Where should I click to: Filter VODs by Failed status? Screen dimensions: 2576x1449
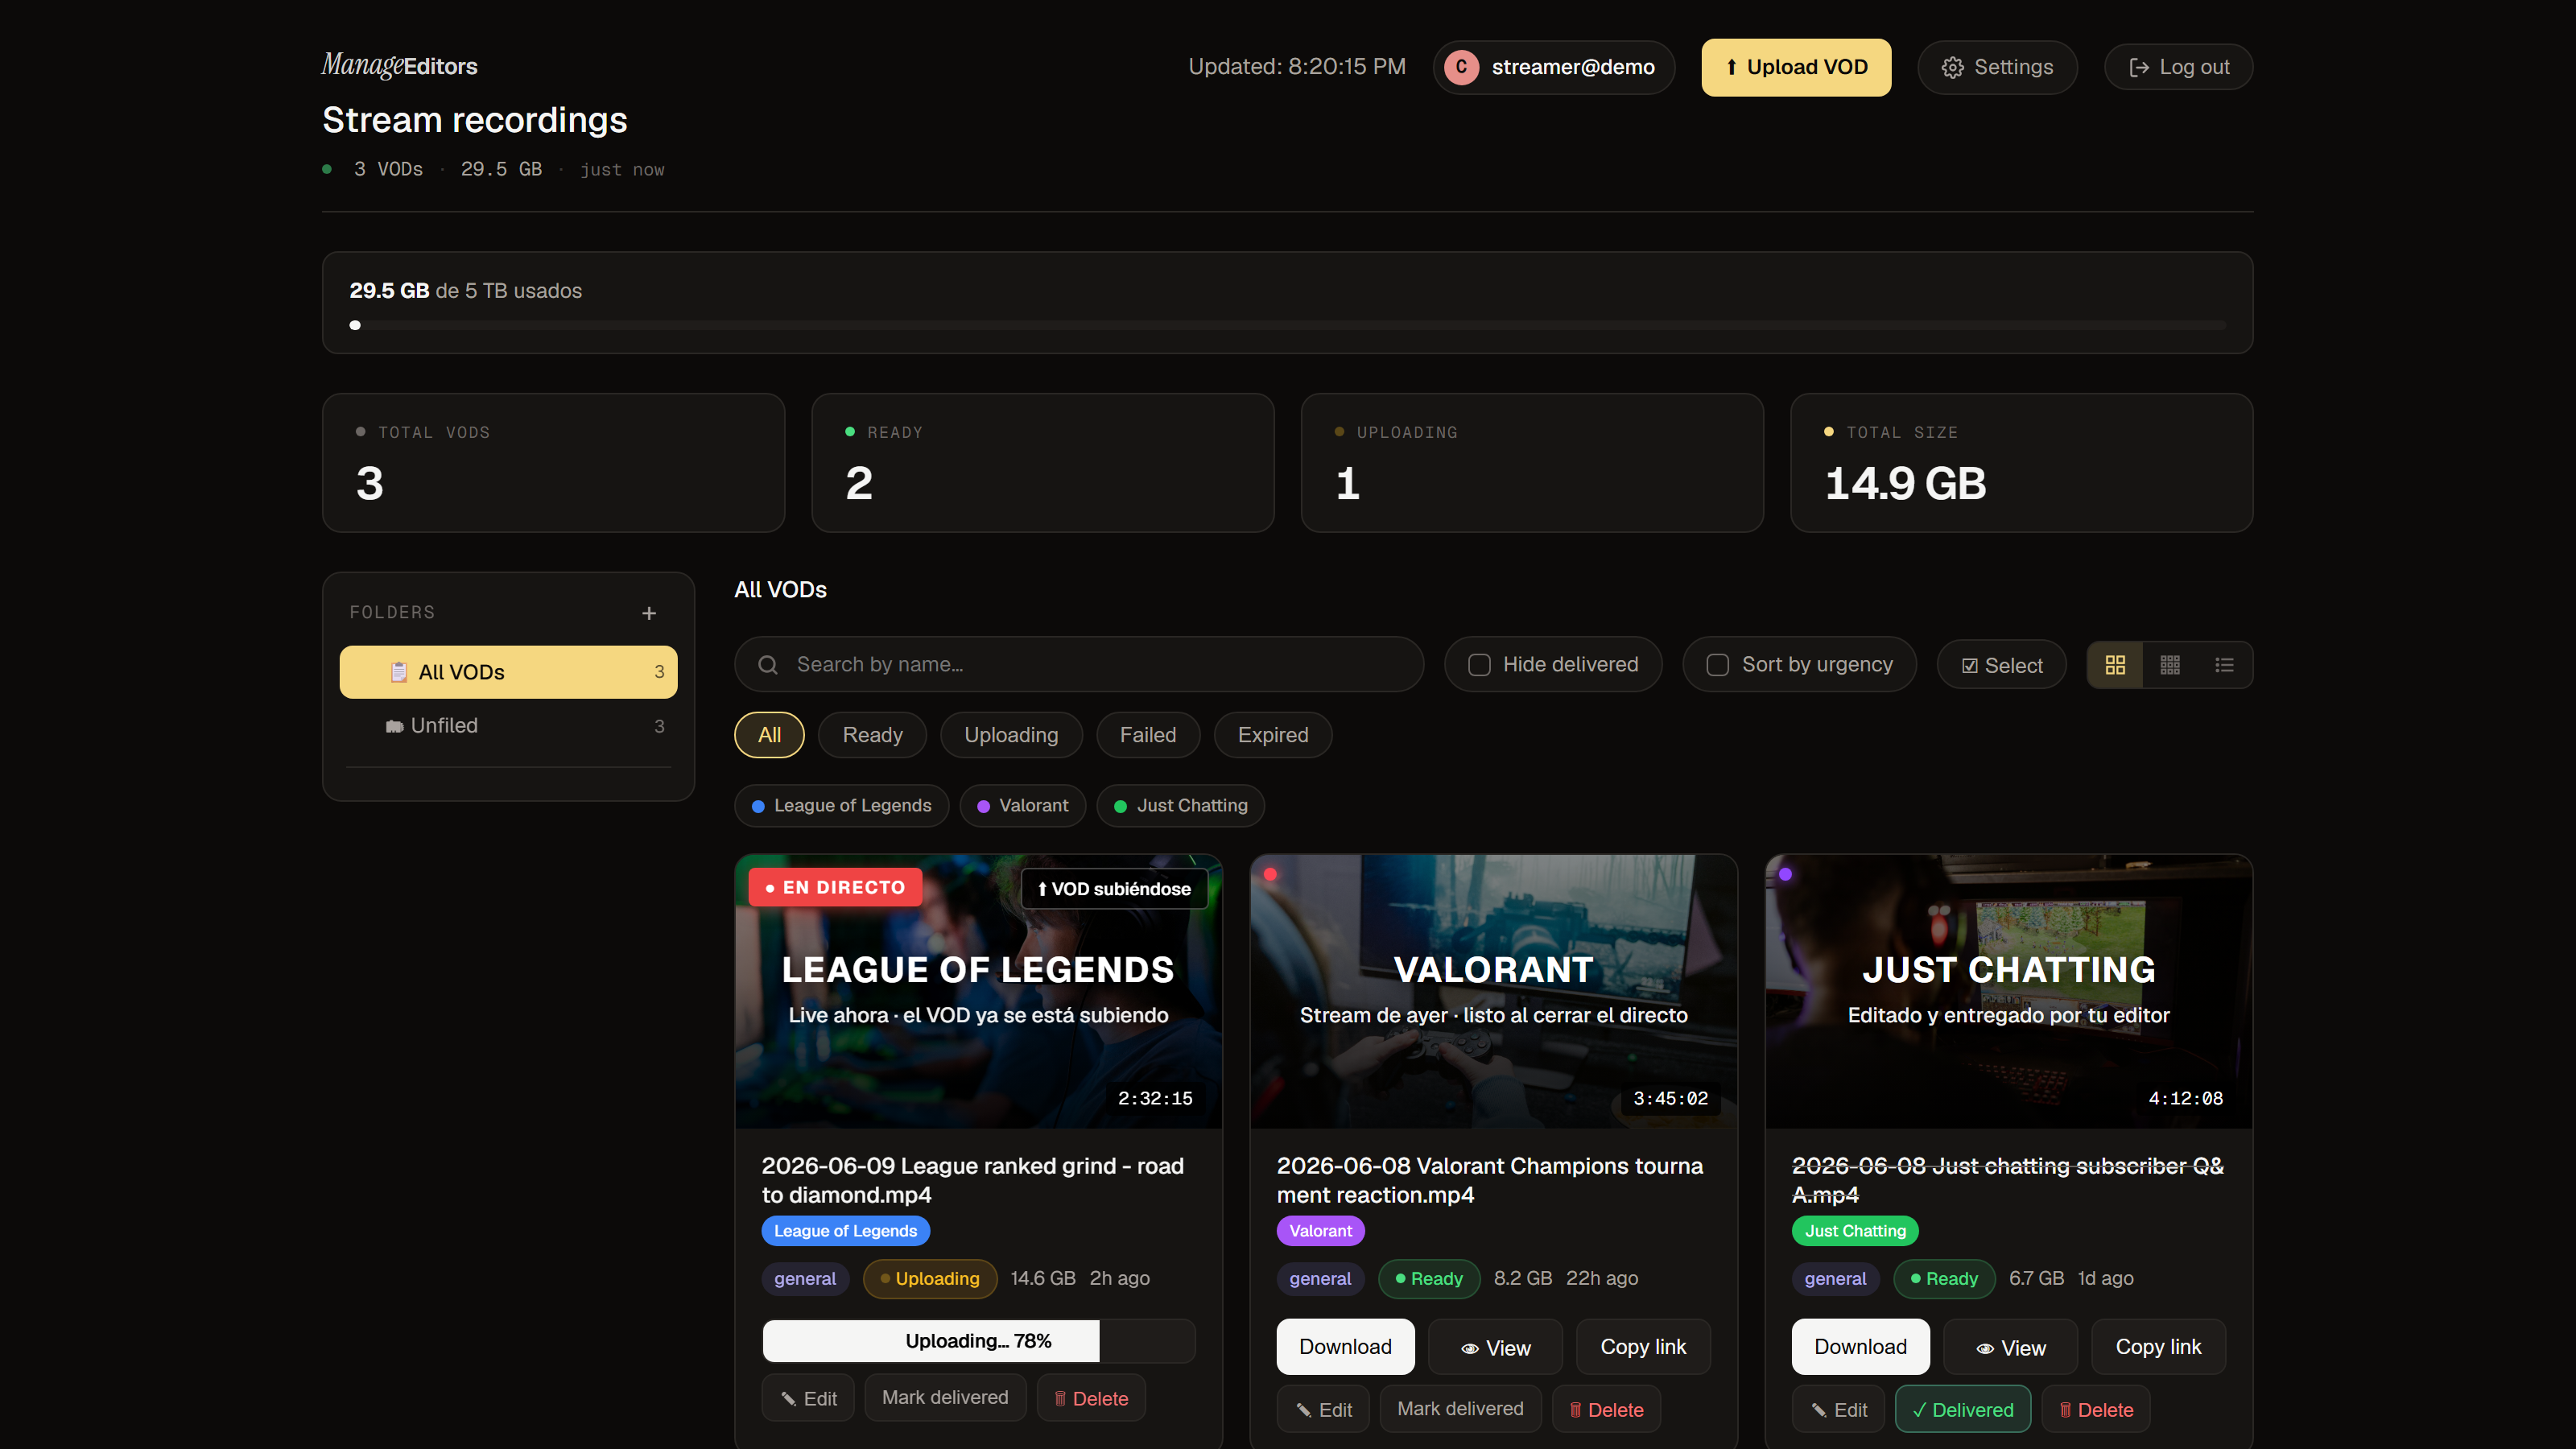tap(1148, 735)
